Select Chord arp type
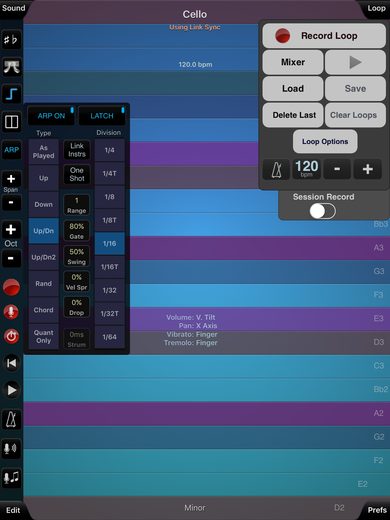The width and height of the screenshot is (390, 520). (44, 310)
